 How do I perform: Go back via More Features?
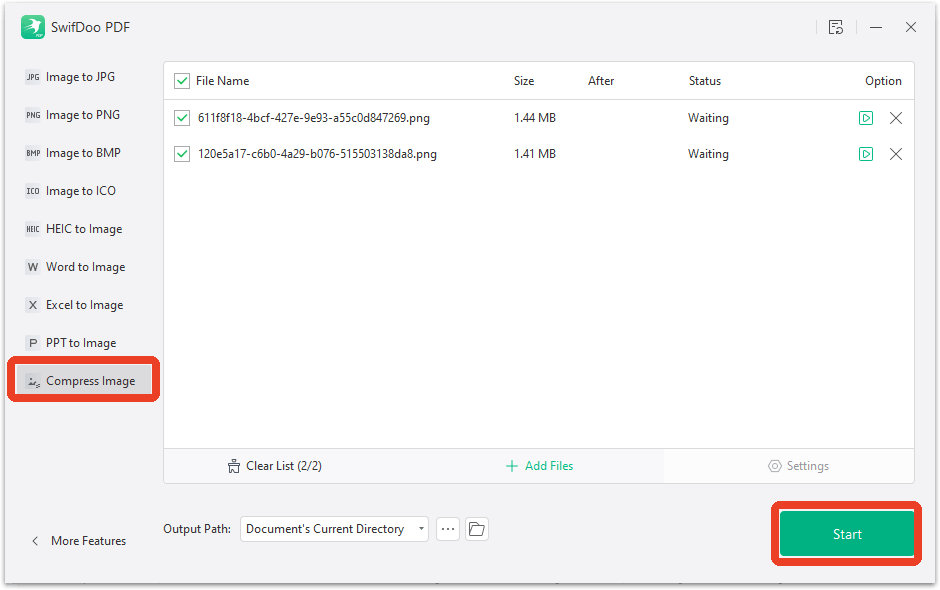(x=79, y=541)
